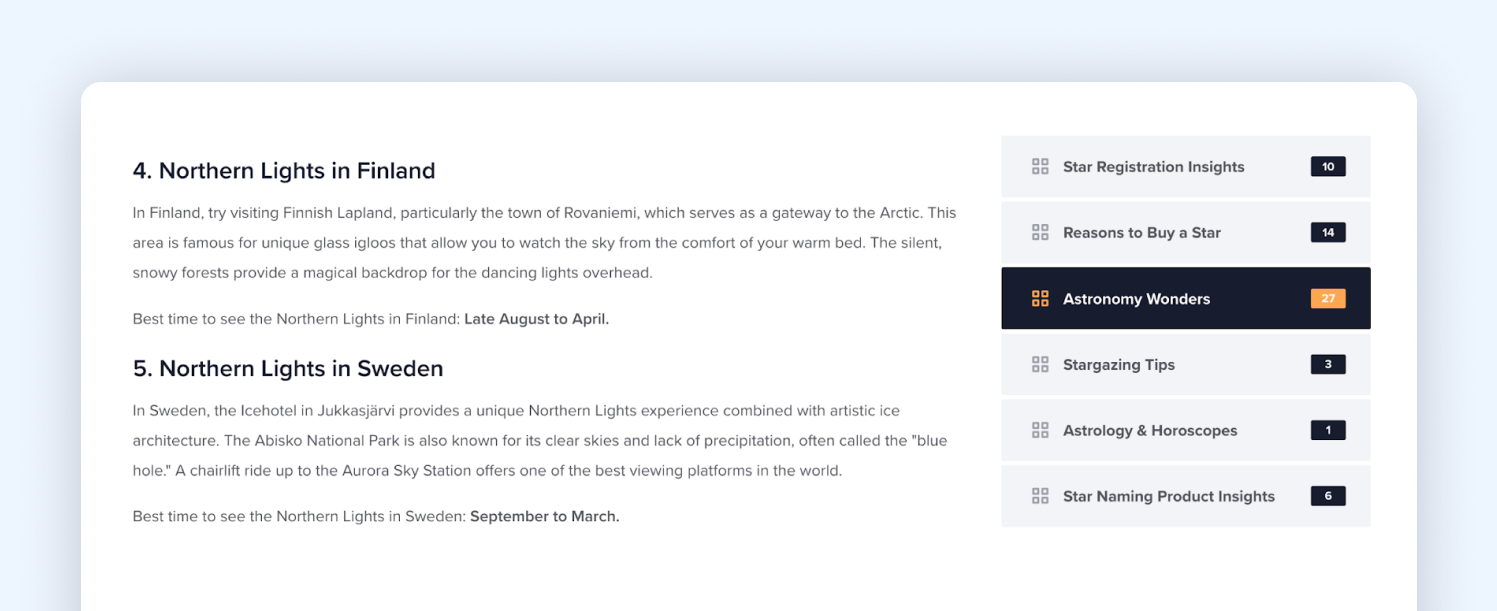Click the 14 badge next to Reasons to Buy a Star

tap(1327, 232)
